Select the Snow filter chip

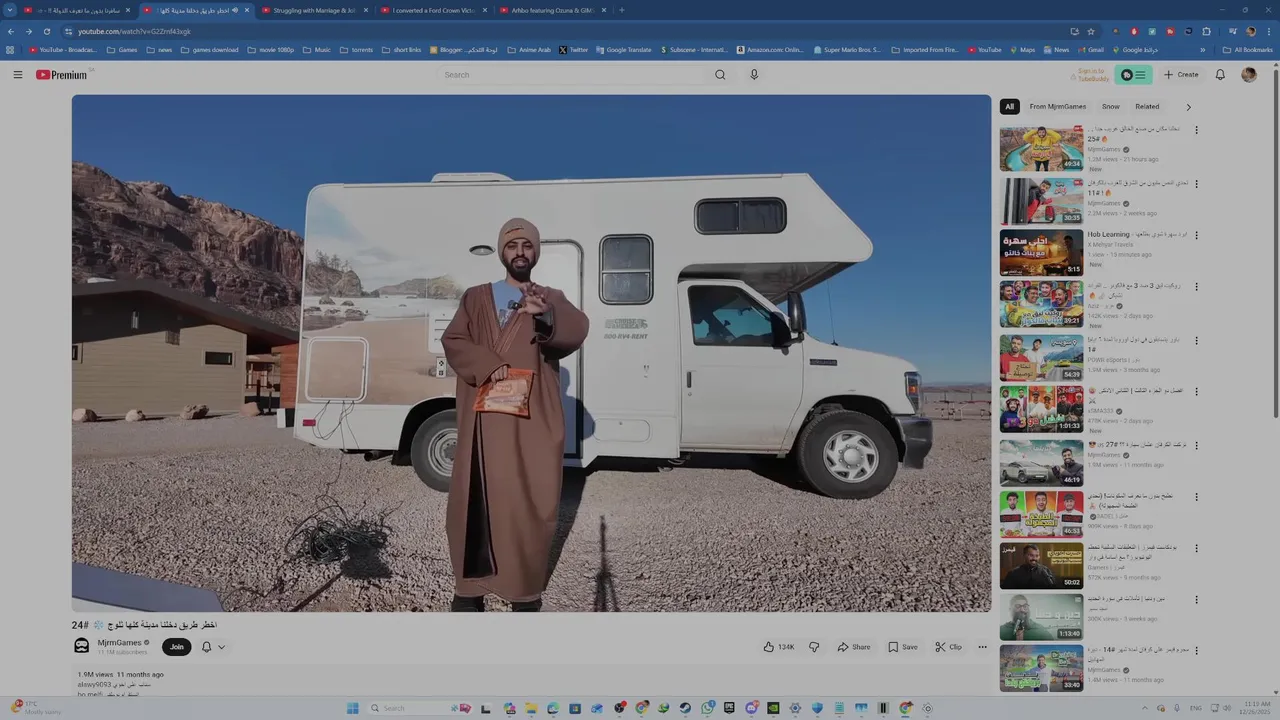coord(1111,107)
